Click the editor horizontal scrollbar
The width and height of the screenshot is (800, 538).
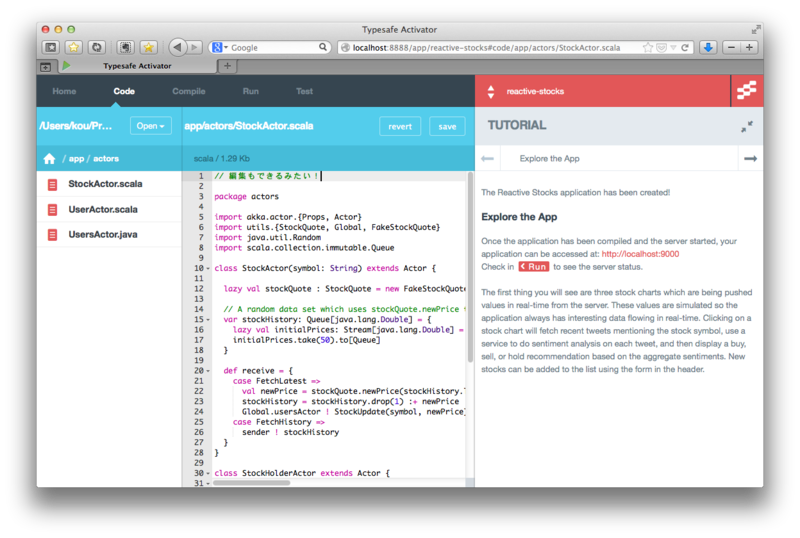tap(252, 482)
